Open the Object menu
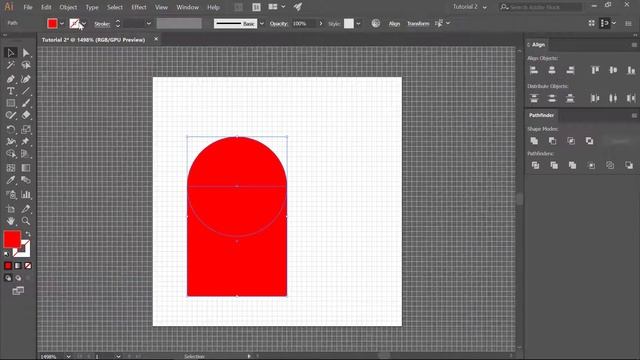This screenshot has width=640, height=360. [68, 7]
